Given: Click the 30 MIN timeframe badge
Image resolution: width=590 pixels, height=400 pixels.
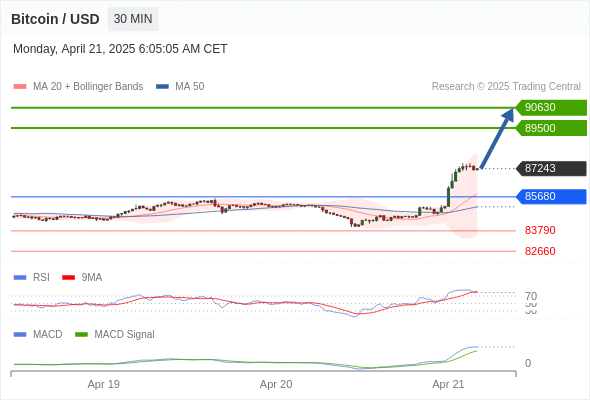Looking at the screenshot, I should click(133, 19).
